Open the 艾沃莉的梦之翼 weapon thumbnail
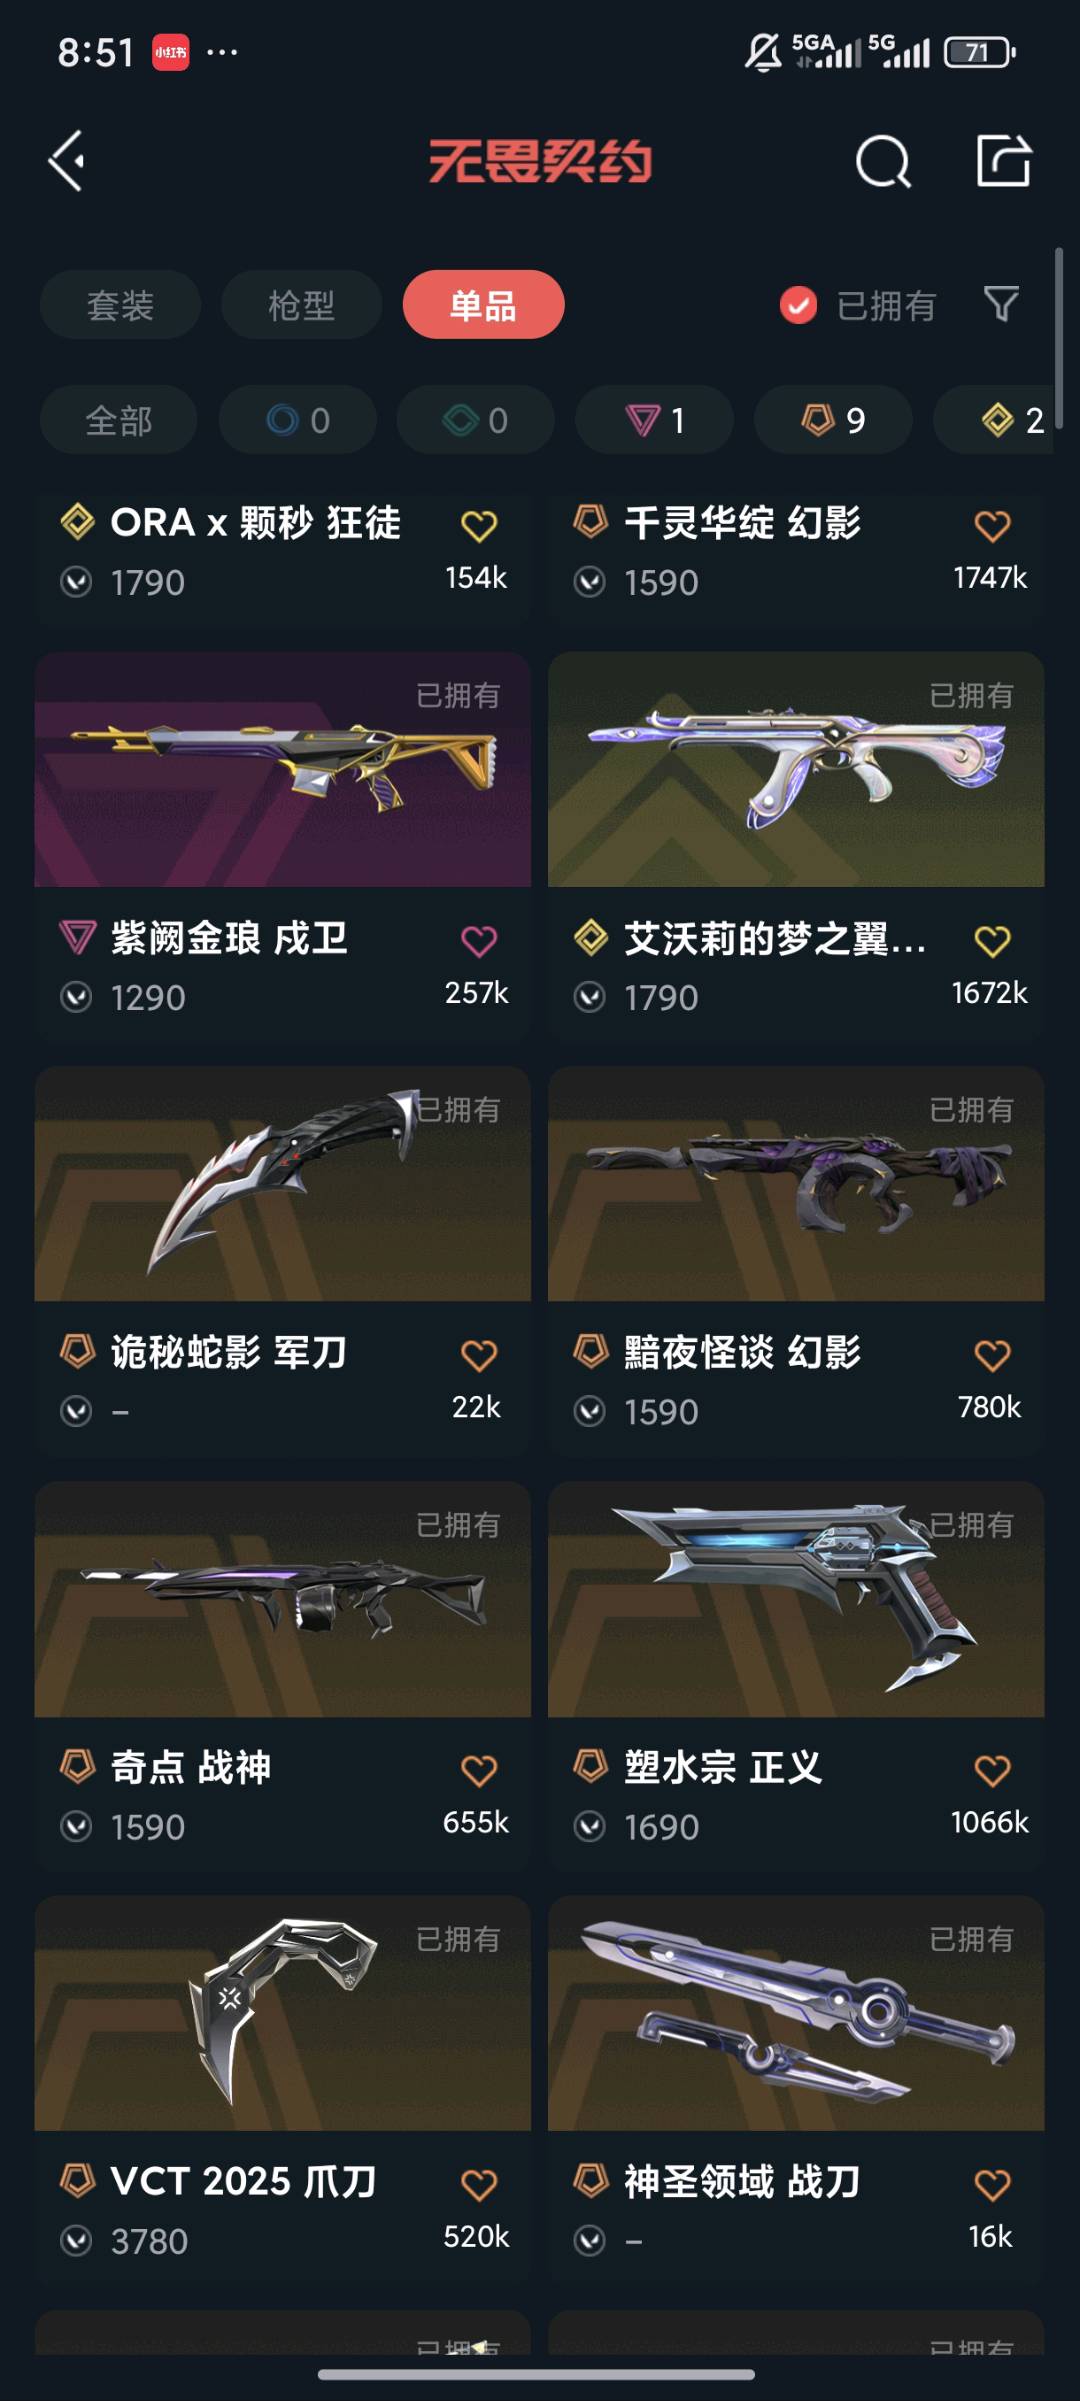Screen dimensions: 1080x2401 click(796, 769)
